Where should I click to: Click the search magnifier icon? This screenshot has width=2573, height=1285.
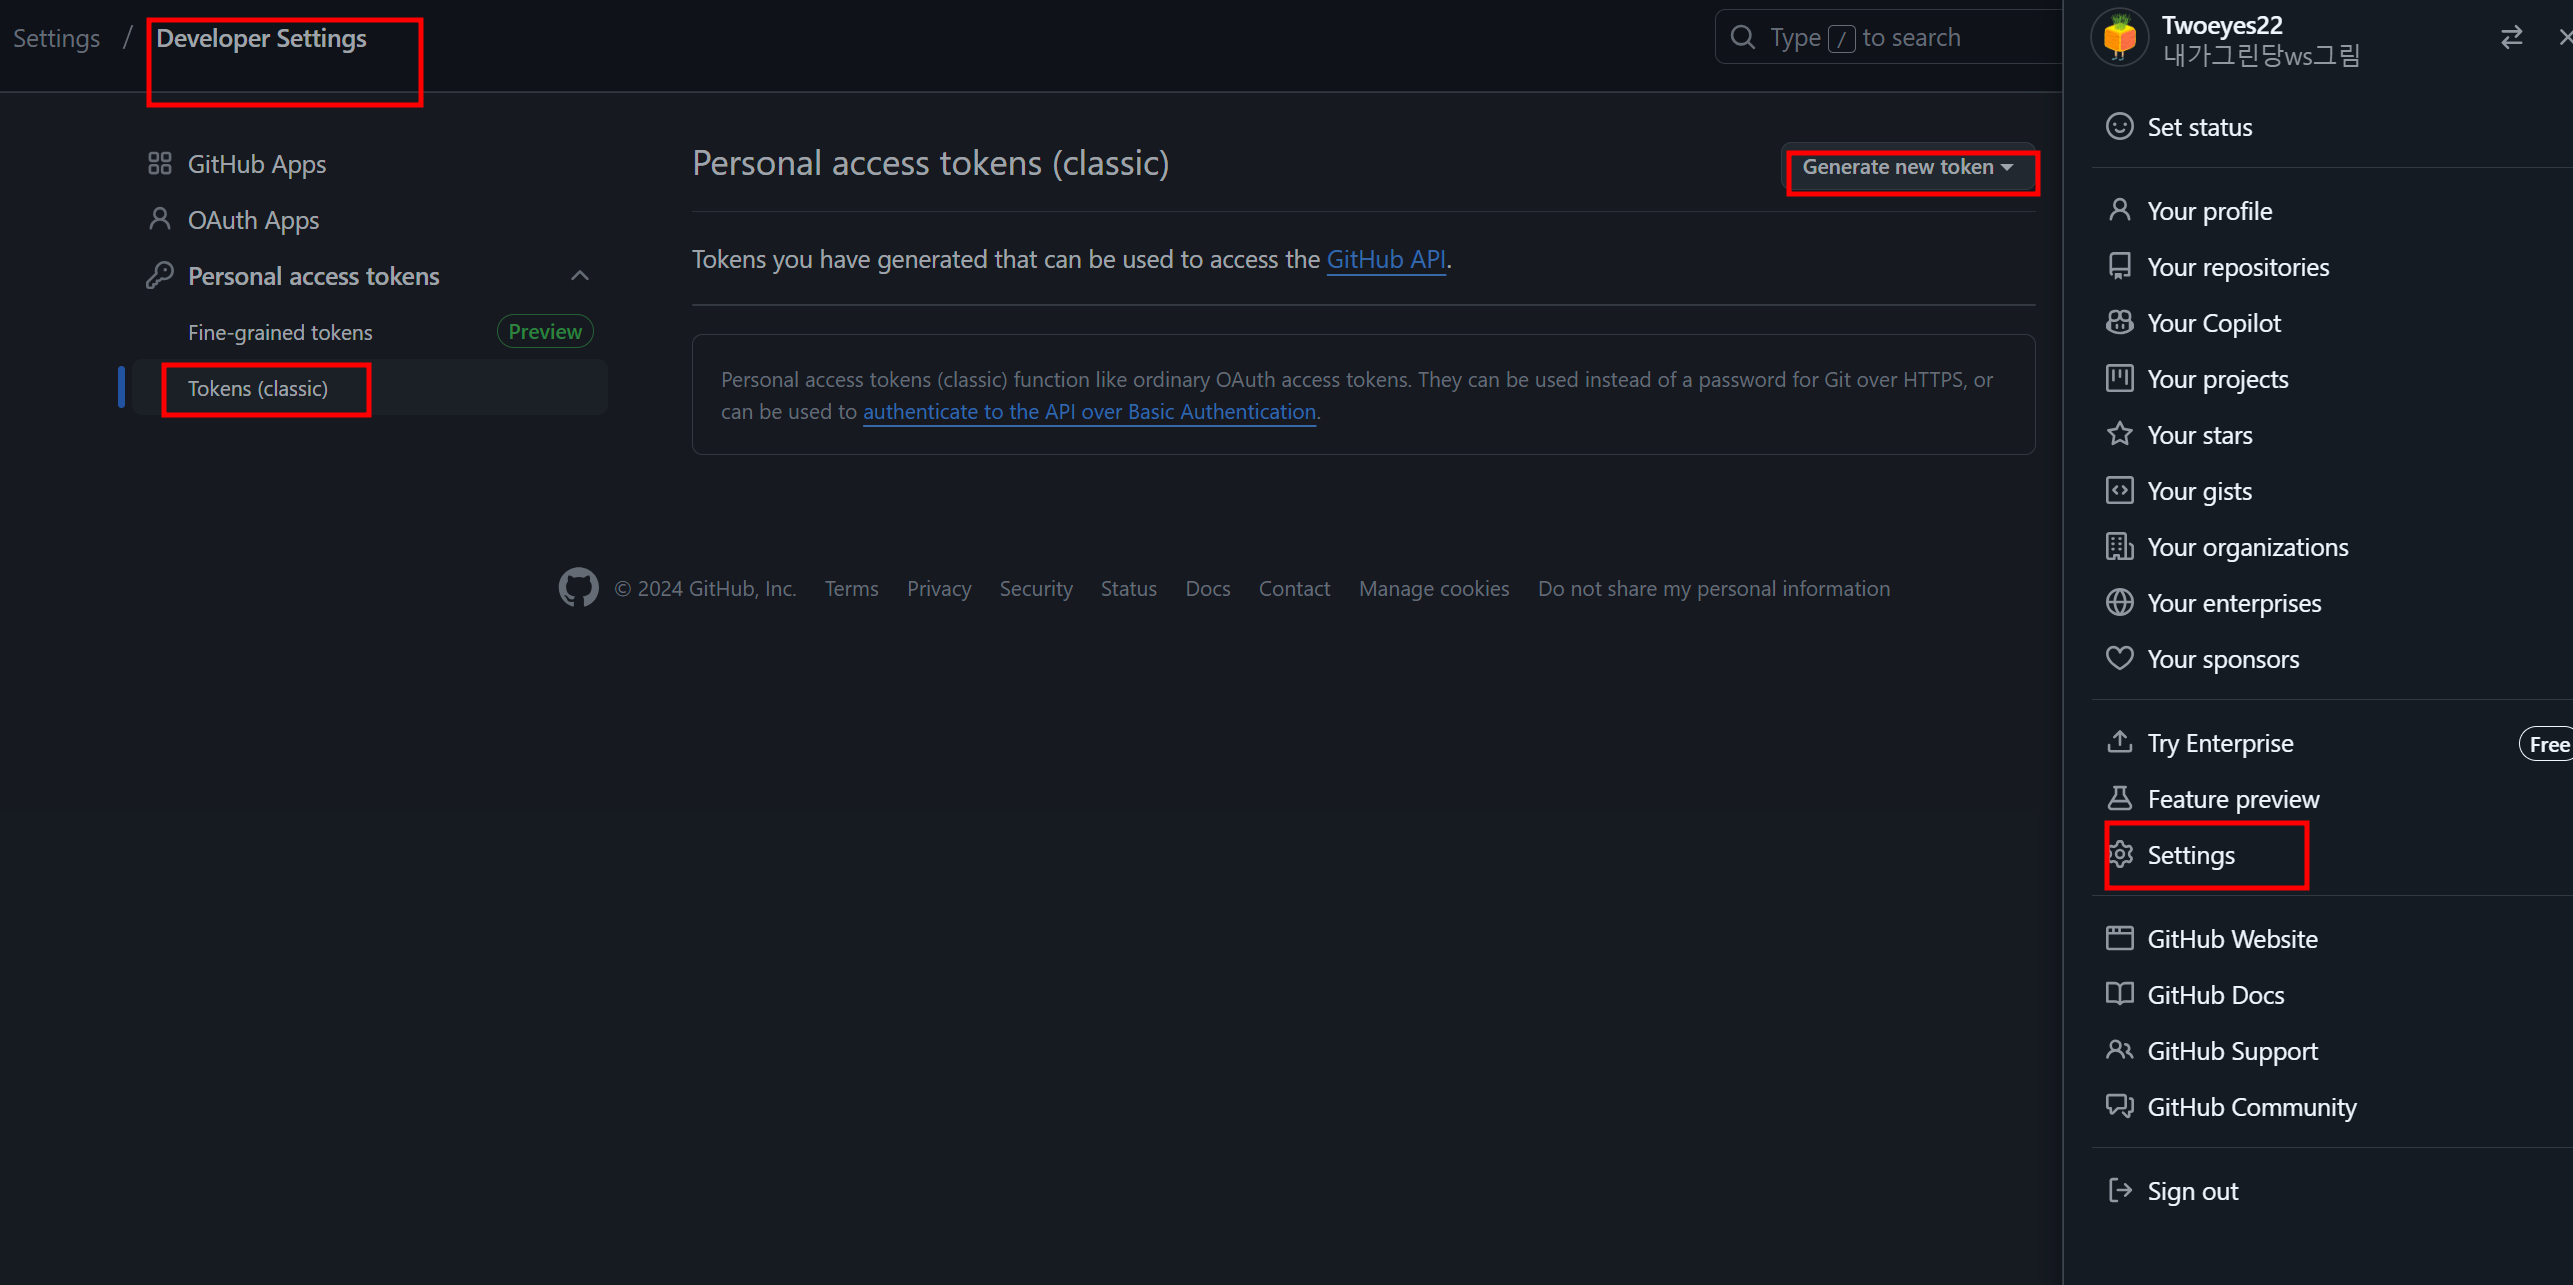coord(1743,37)
